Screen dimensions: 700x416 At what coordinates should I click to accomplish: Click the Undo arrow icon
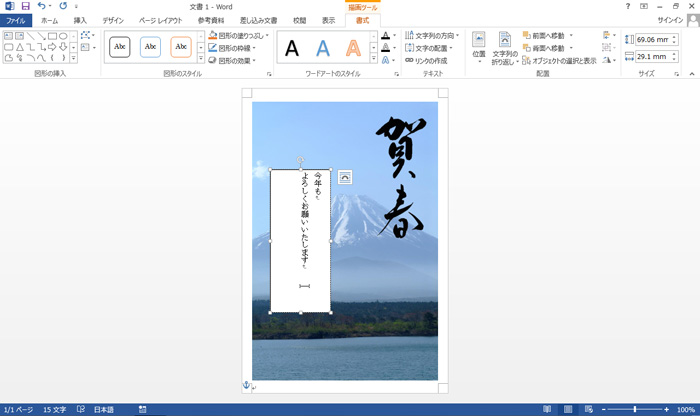click(x=42, y=6)
